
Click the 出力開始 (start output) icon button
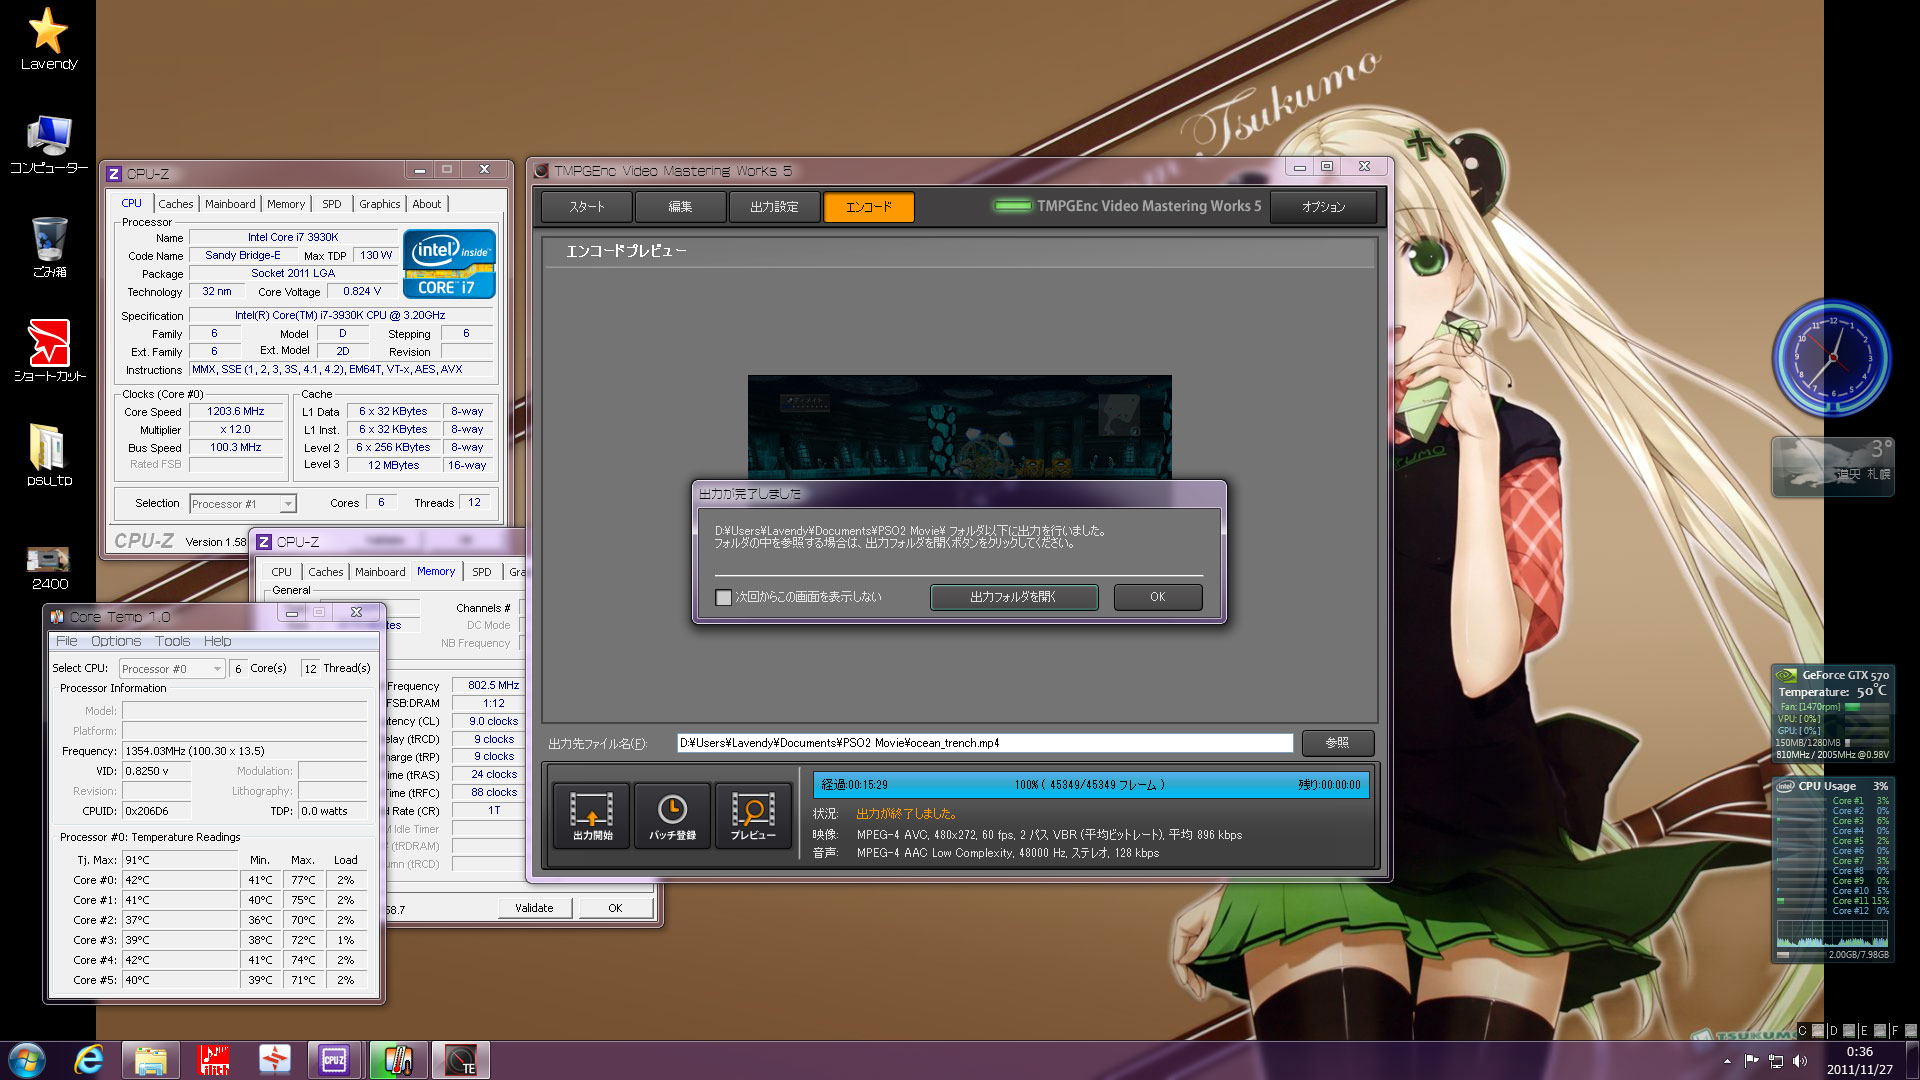[x=591, y=815]
